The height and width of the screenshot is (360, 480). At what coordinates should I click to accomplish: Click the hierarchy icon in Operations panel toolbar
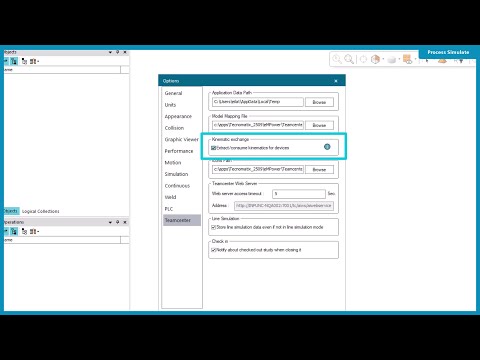coord(24,231)
